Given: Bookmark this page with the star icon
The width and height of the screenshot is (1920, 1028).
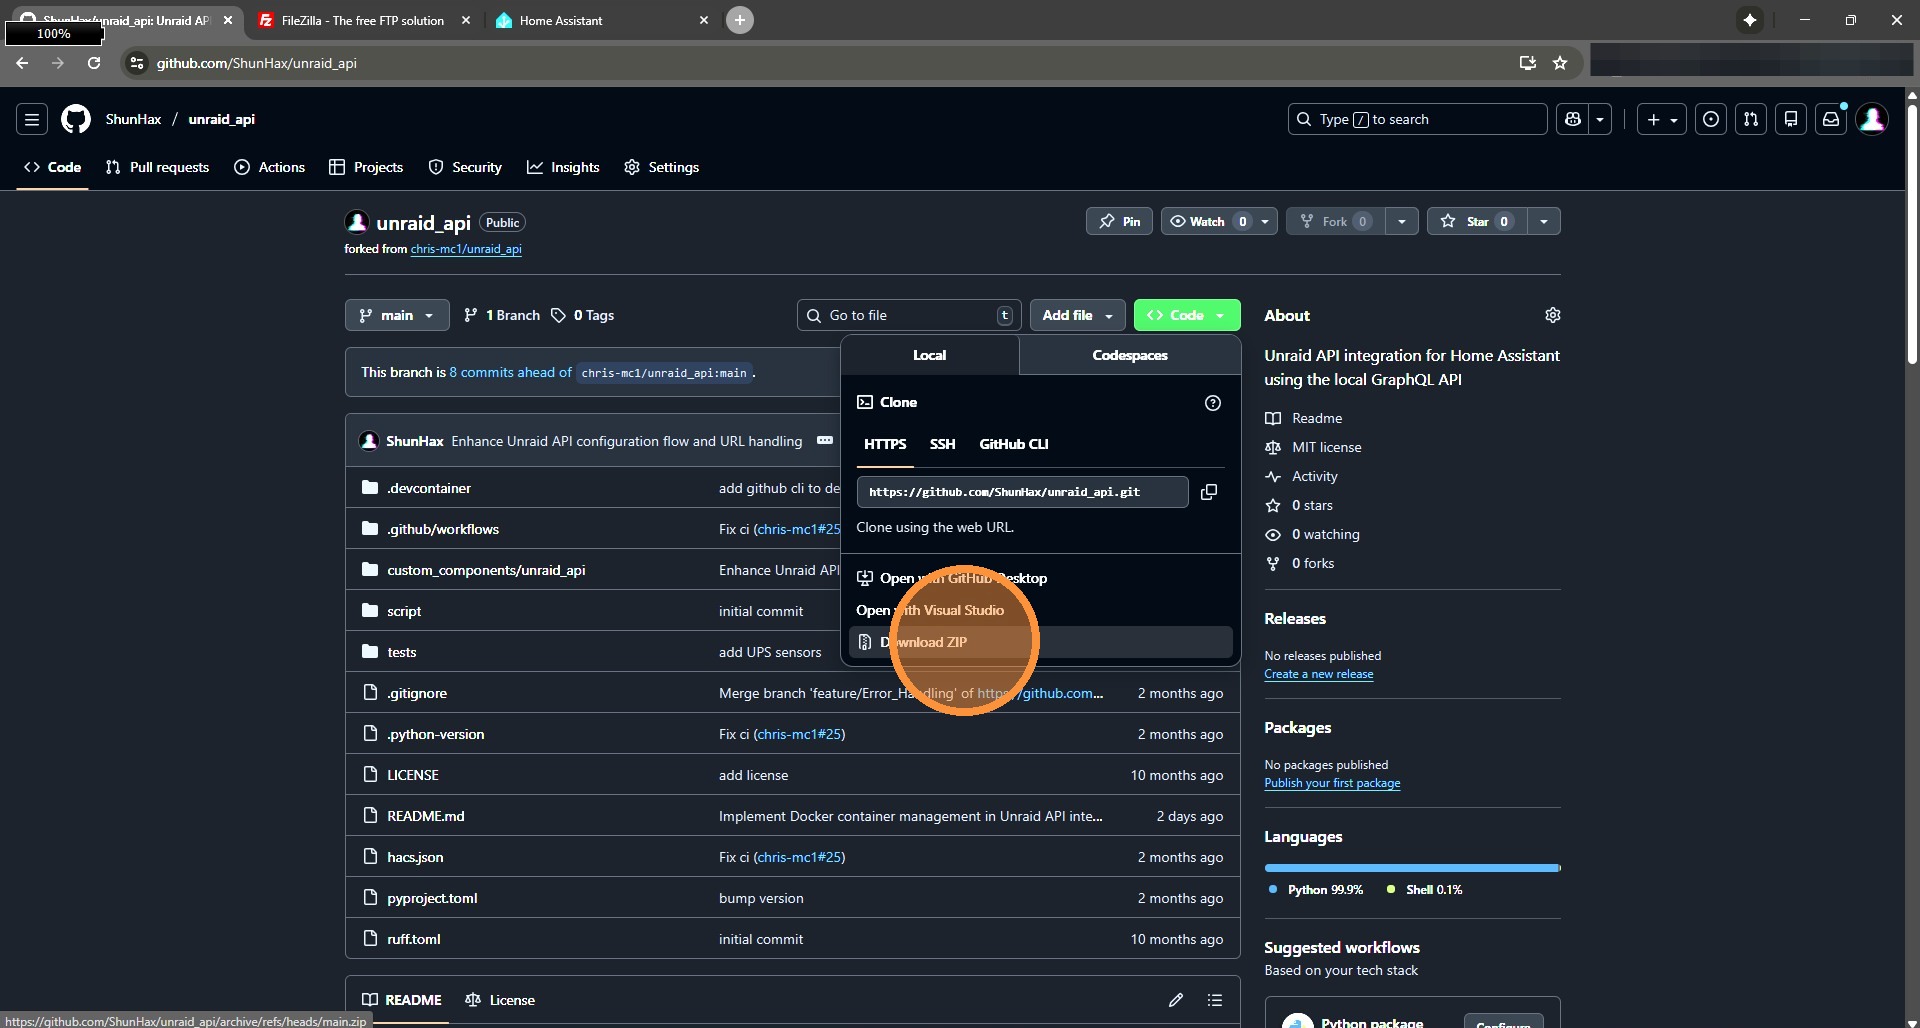Looking at the screenshot, I should point(1559,63).
